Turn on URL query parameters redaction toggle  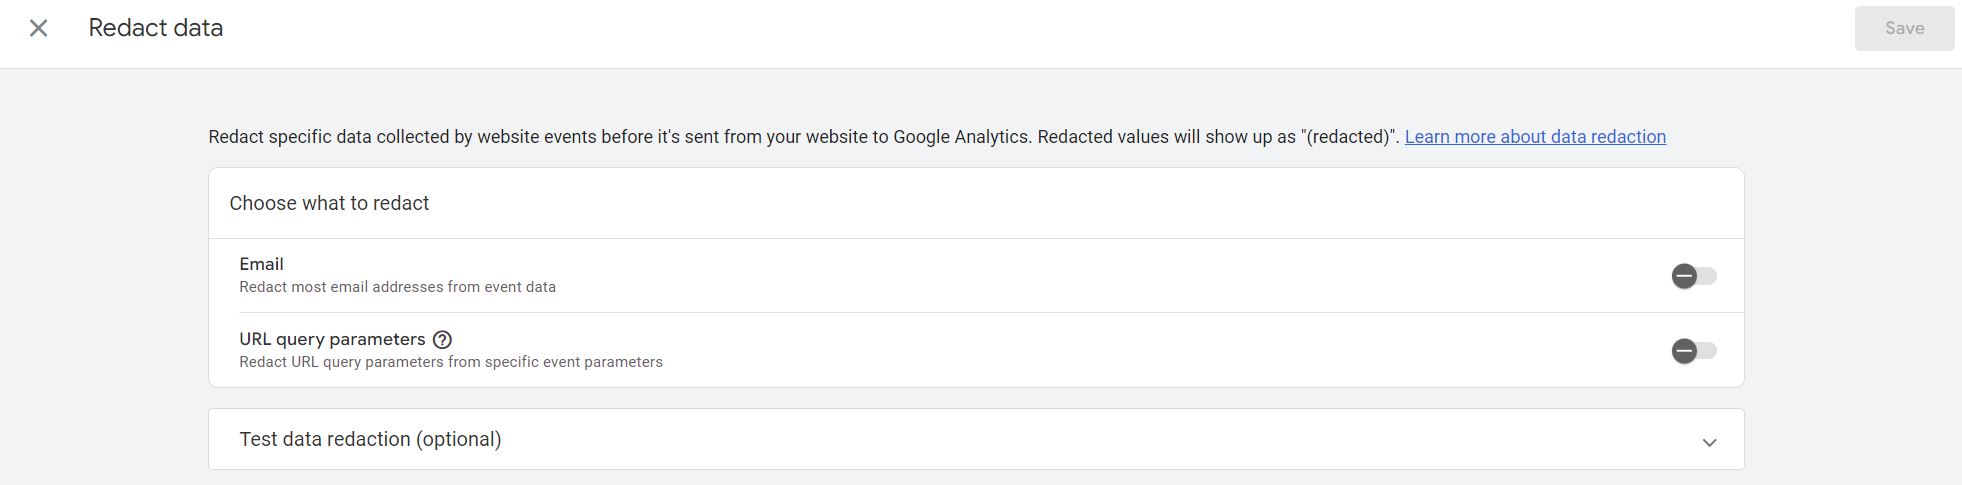coord(1693,351)
